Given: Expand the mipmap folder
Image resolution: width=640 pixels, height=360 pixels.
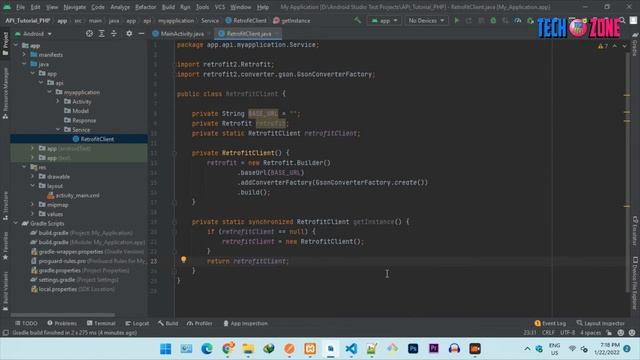Looking at the screenshot, I should click(x=33, y=204).
